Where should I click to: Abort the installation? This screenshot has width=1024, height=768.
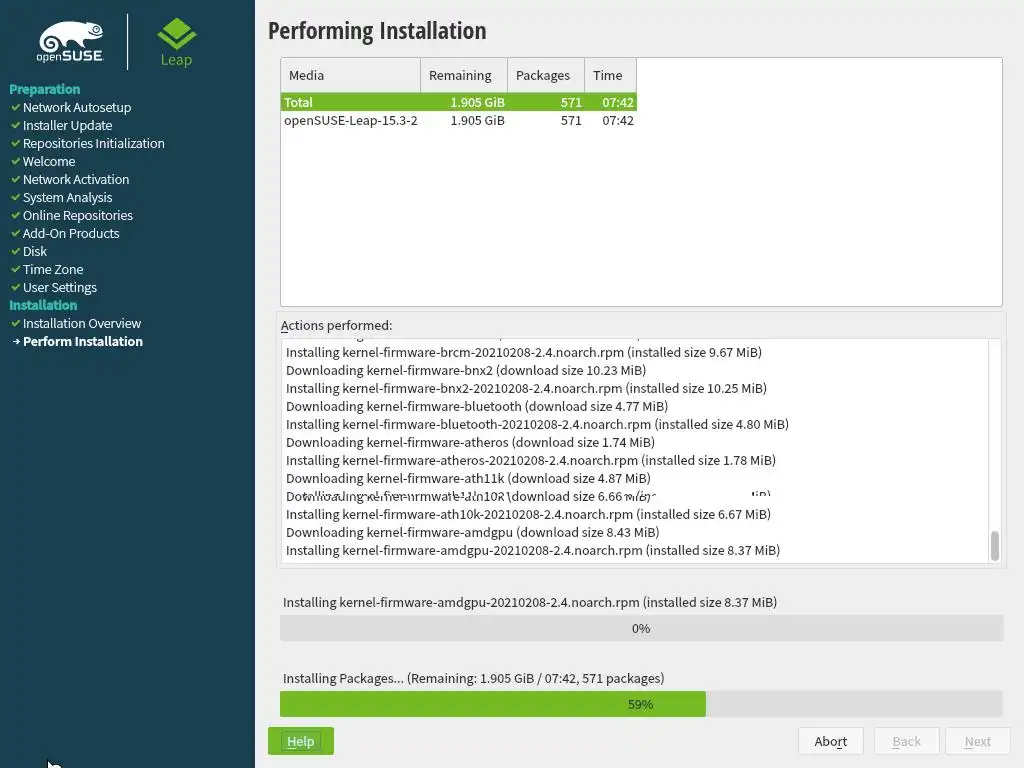tap(831, 741)
